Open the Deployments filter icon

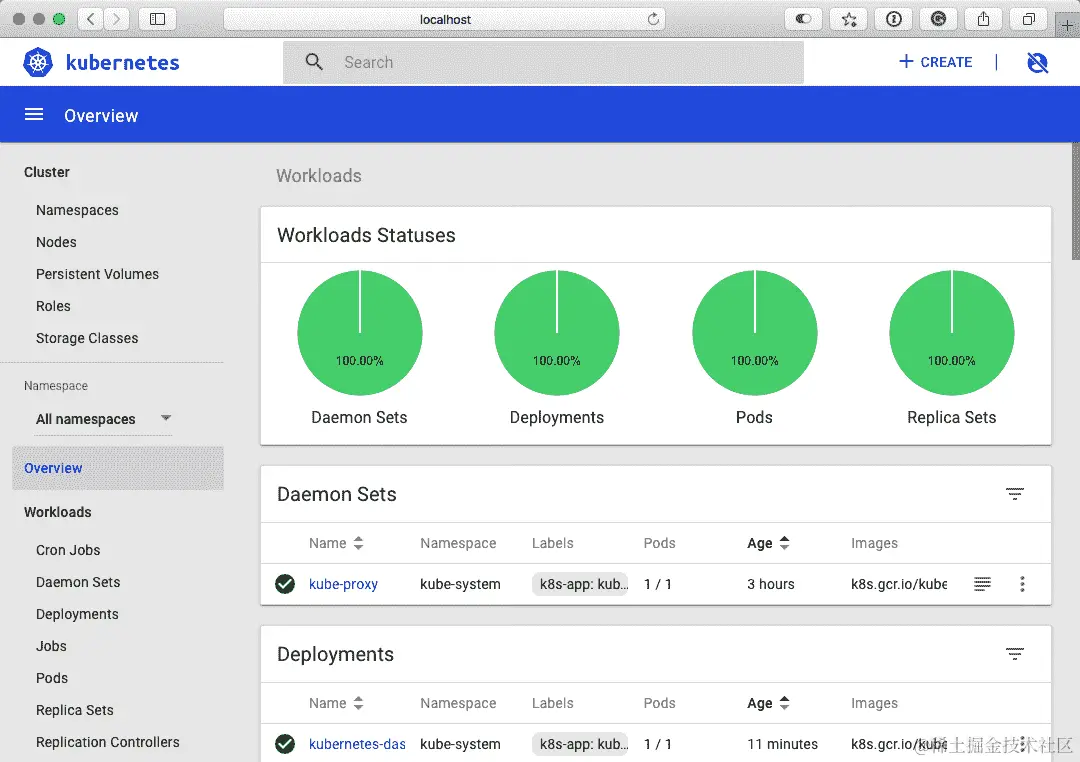(1015, 653)
